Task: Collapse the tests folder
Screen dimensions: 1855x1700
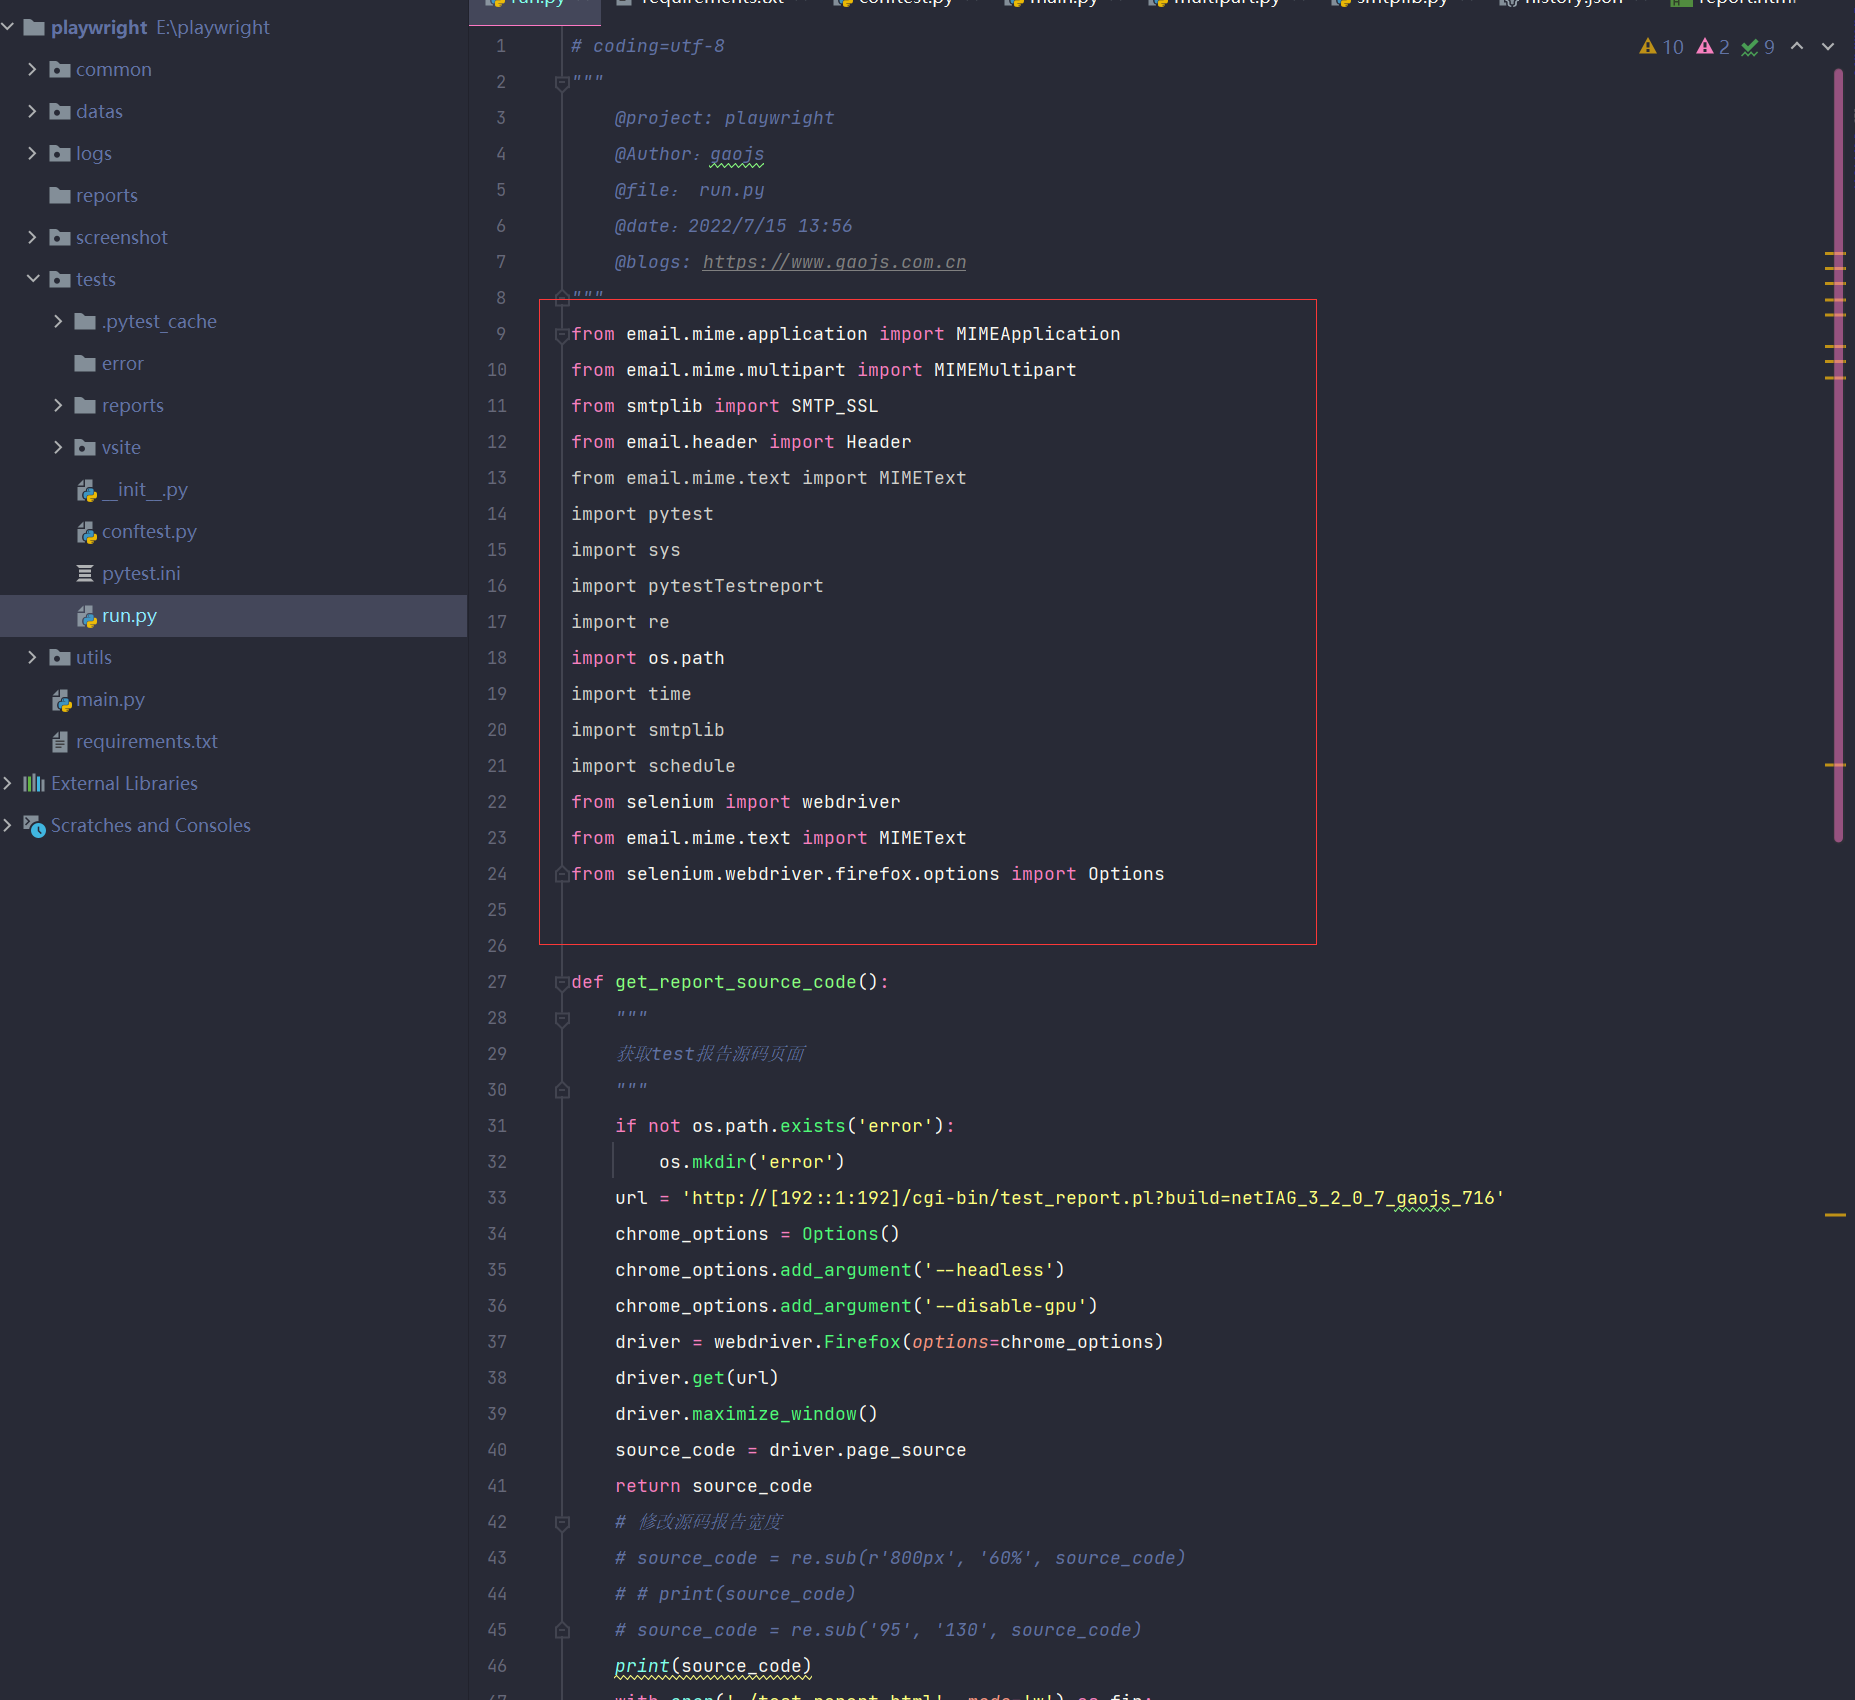Action: (x=32, y=279)
